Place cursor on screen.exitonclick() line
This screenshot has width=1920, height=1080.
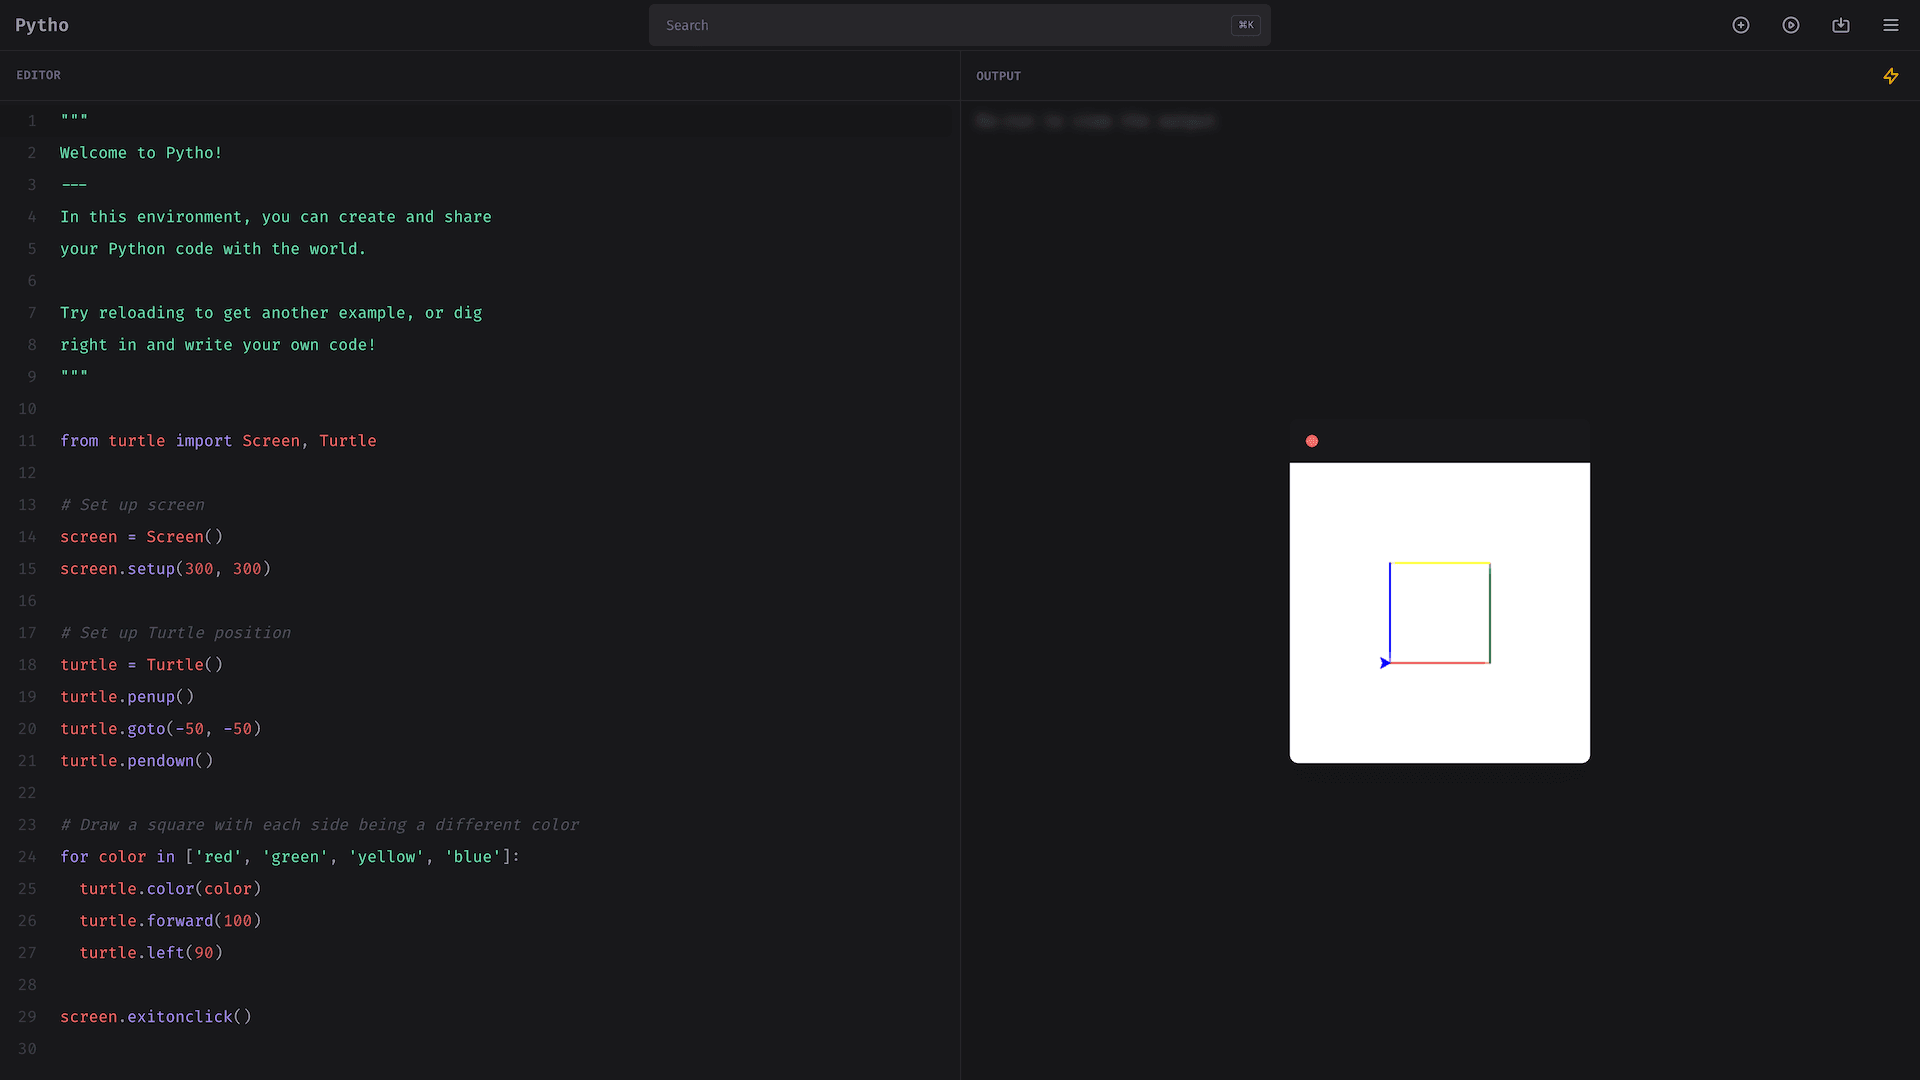tap(156, 1017)
